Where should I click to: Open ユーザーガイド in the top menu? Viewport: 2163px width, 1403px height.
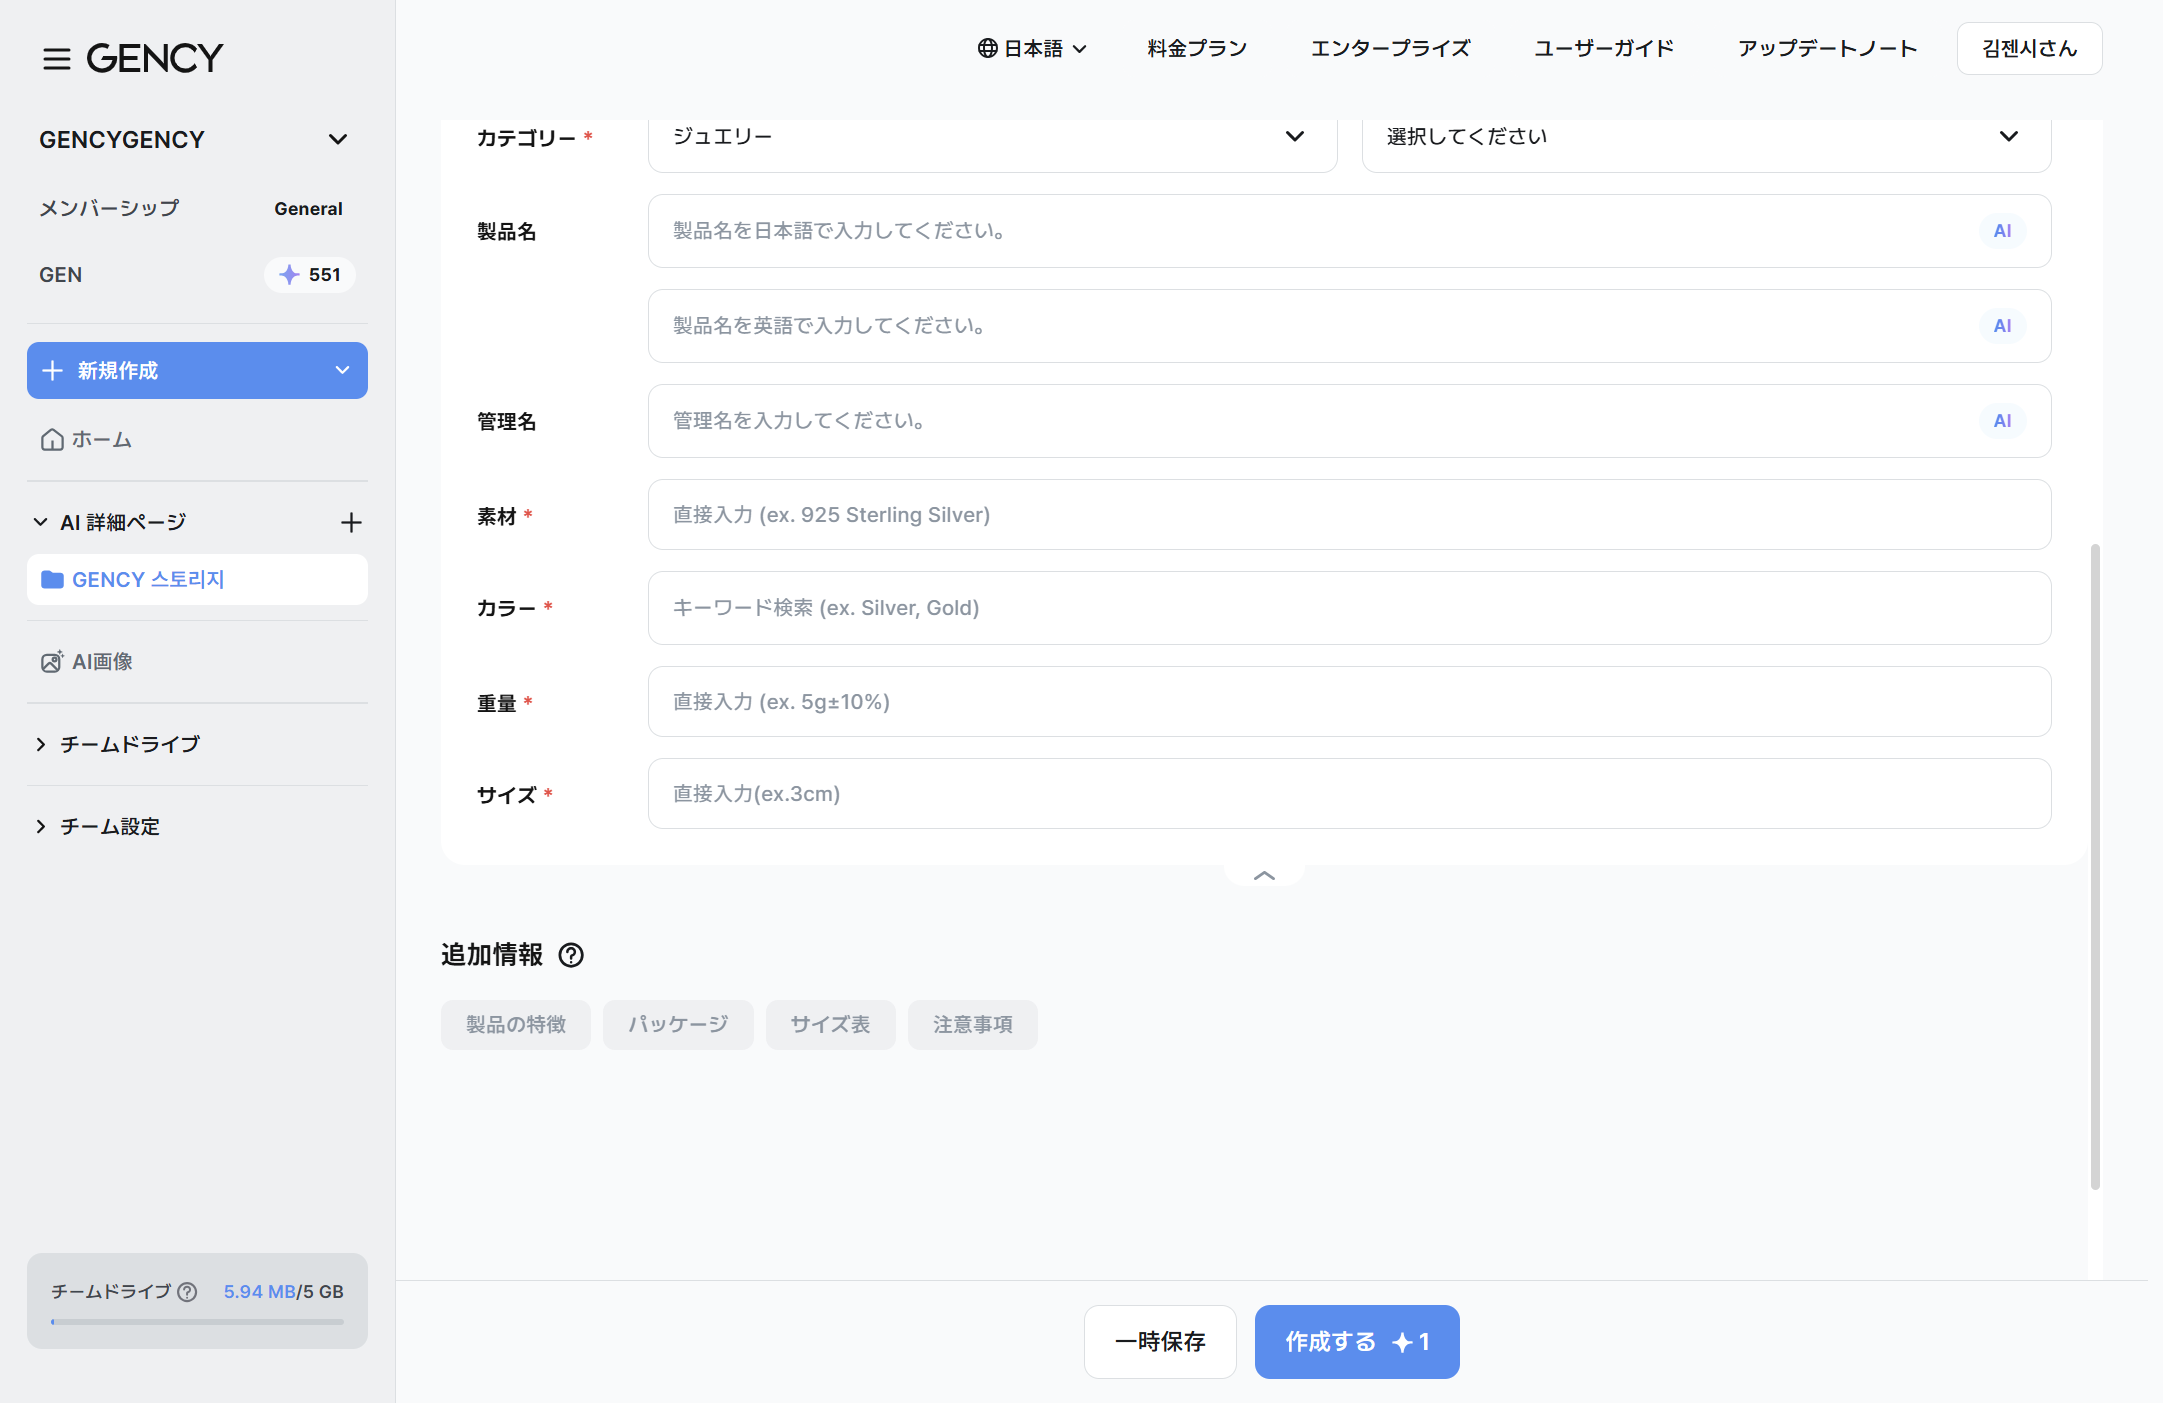click(x=1604, y=48)
